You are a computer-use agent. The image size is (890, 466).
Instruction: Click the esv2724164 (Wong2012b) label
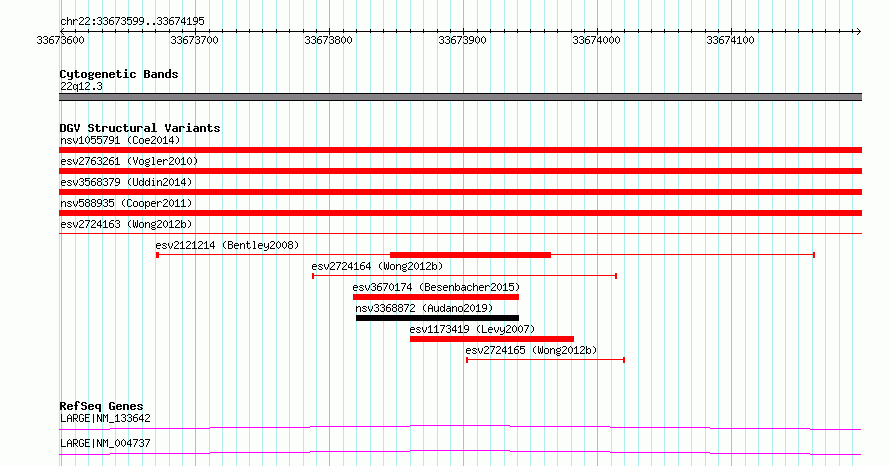coord(377,266)
